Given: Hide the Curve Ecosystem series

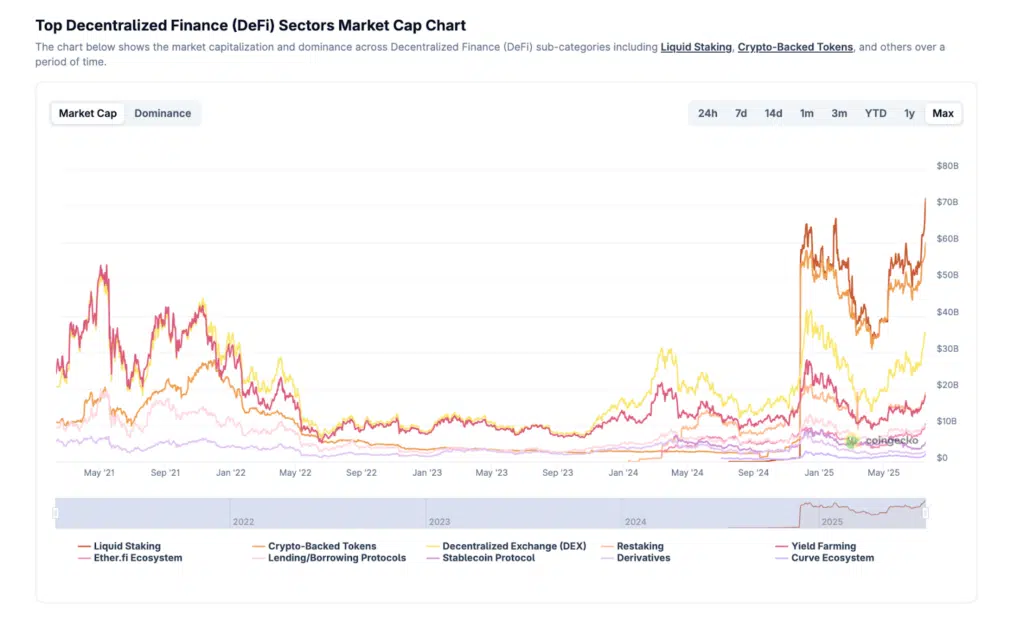Looking at the screenshot, I should (x=833, y=558).
